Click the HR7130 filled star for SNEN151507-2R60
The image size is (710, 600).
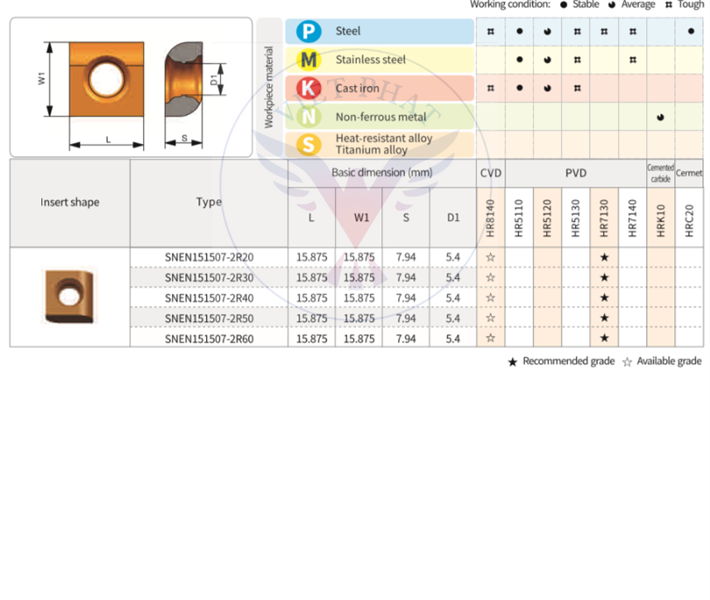604,338
